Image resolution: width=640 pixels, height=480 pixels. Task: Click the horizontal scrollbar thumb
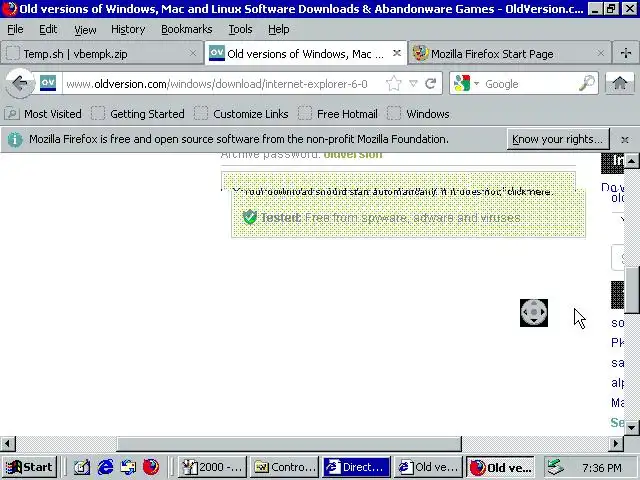[x=289, y=444]
